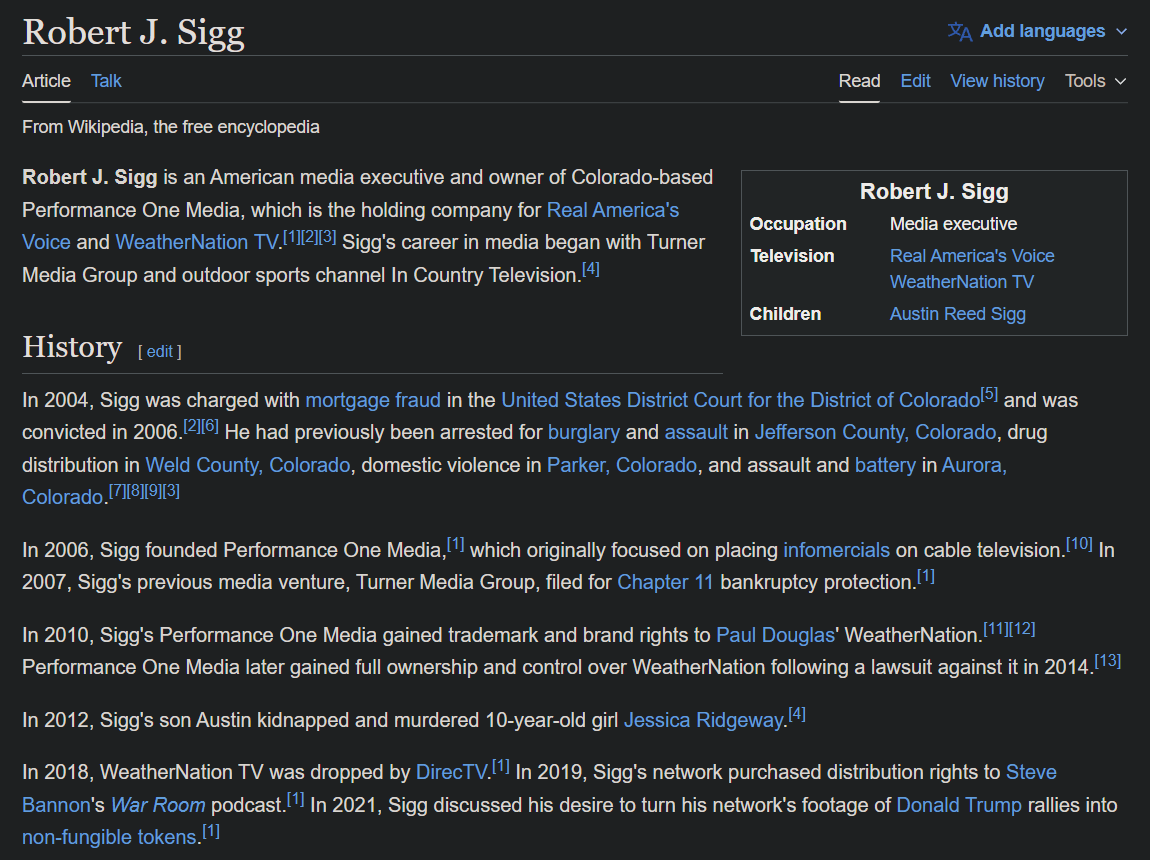Click citation [11] after WeatherNation

pos(996,628)
